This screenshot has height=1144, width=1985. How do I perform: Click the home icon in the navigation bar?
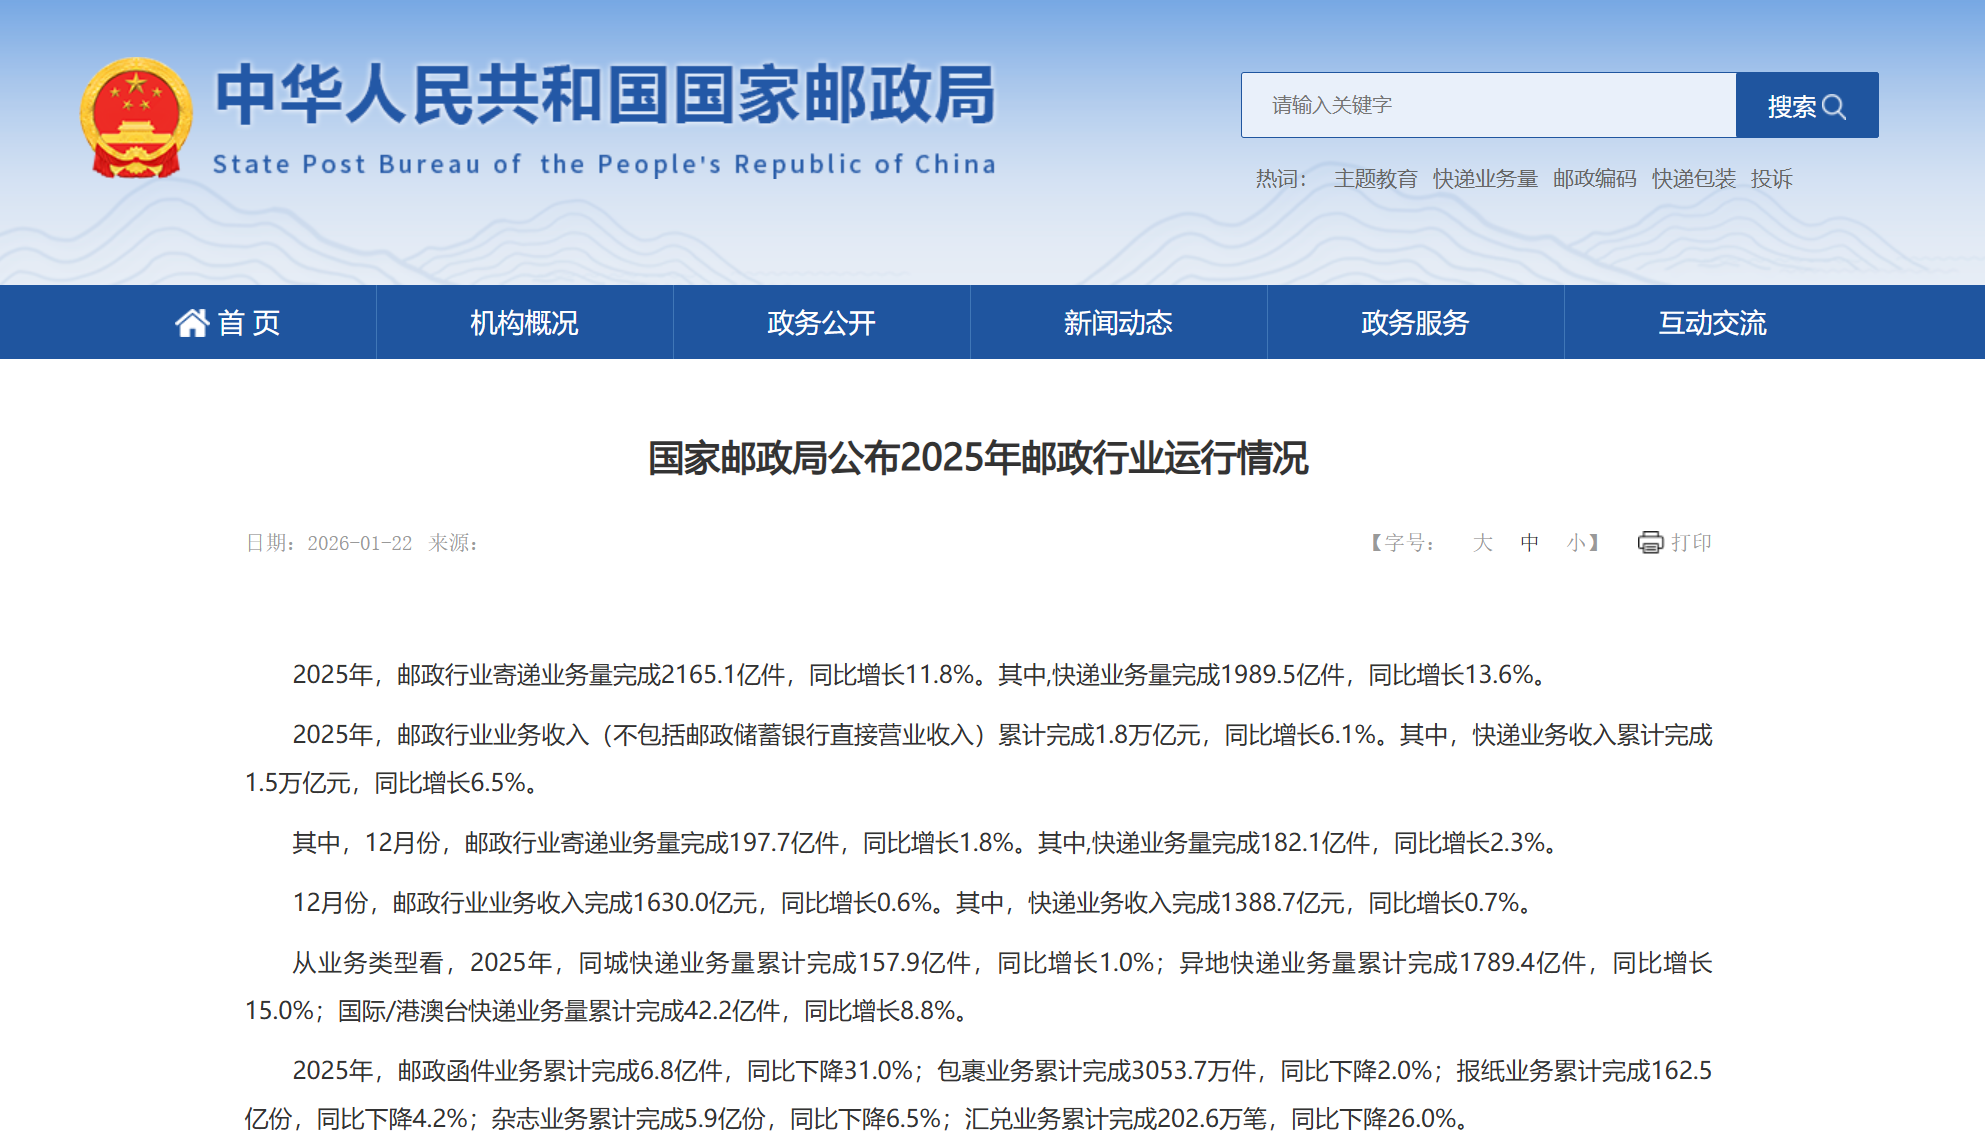point(192,323)
